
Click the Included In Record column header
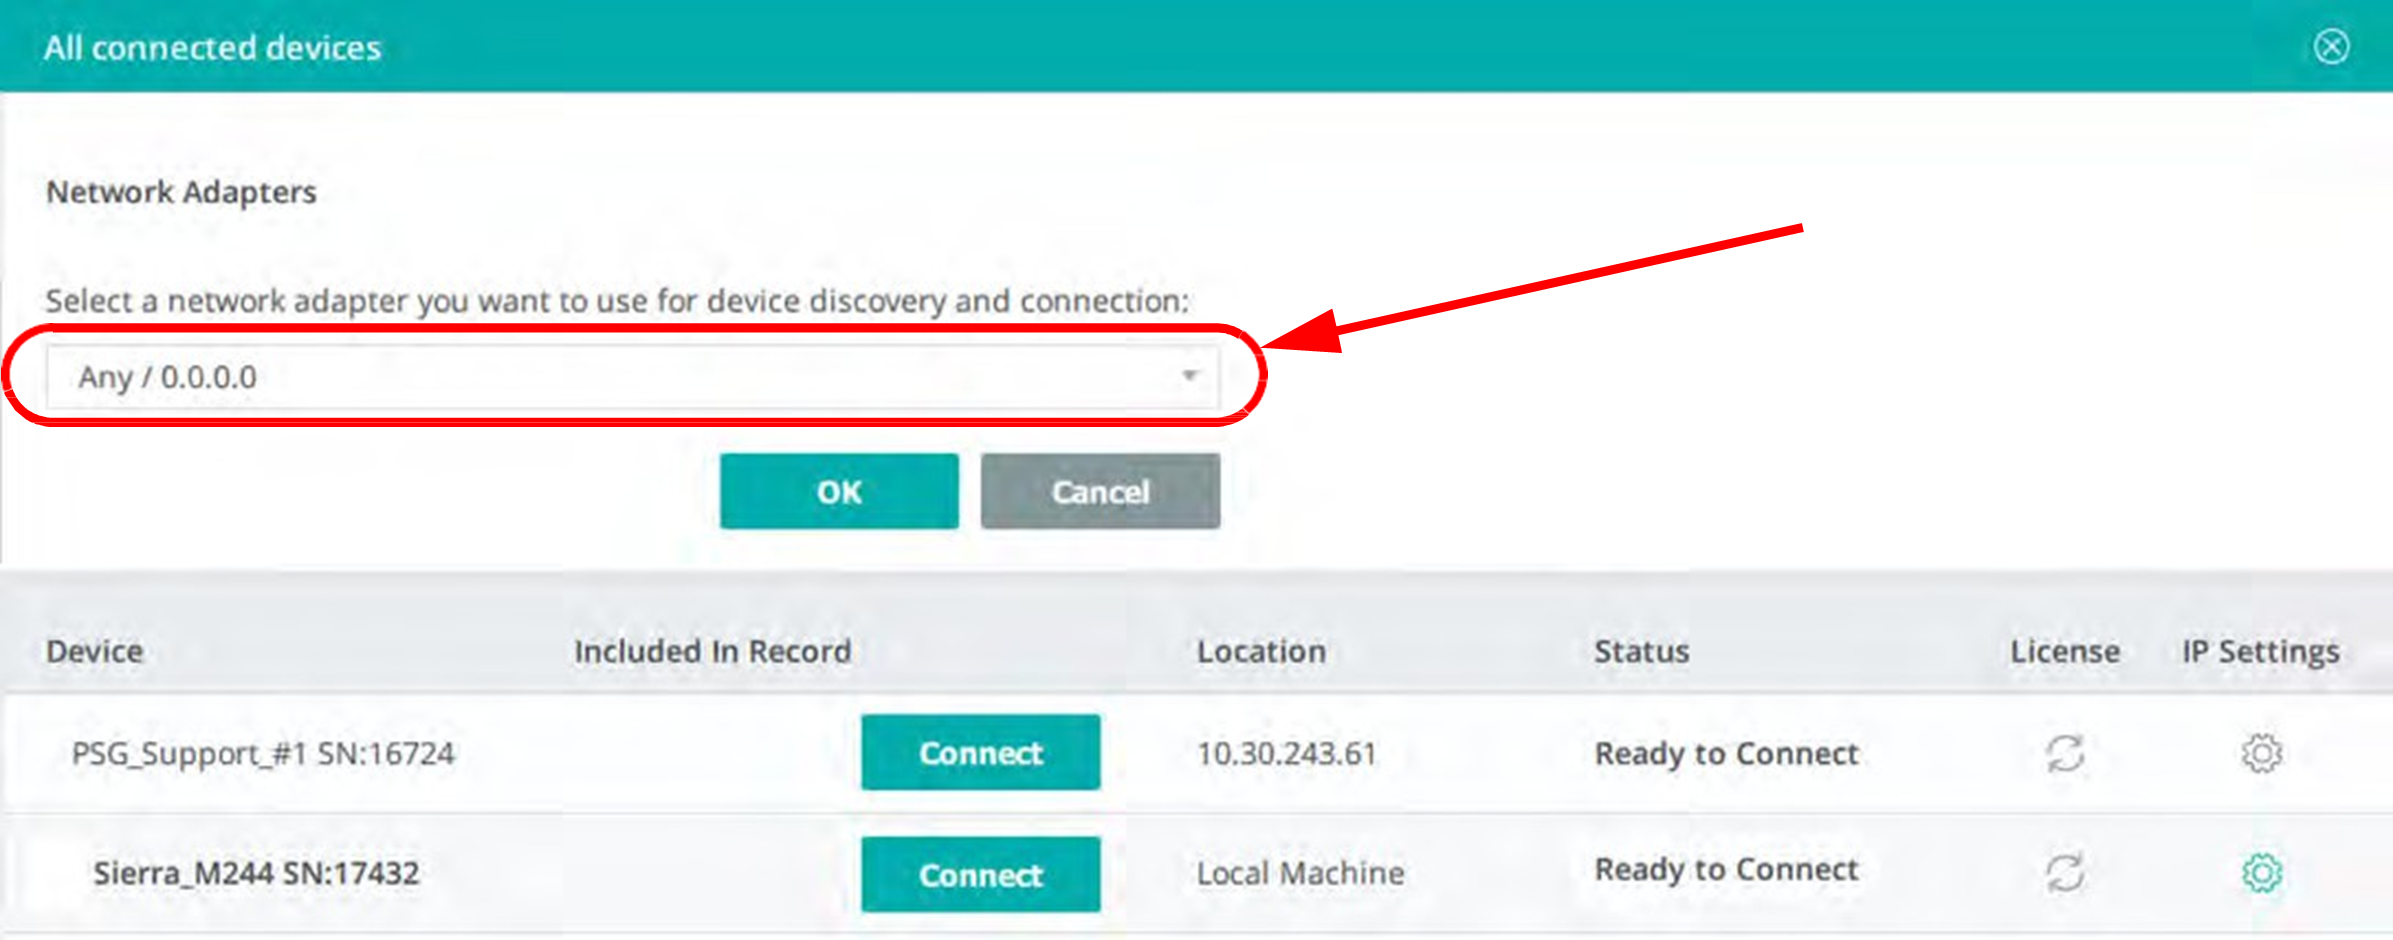712,651
